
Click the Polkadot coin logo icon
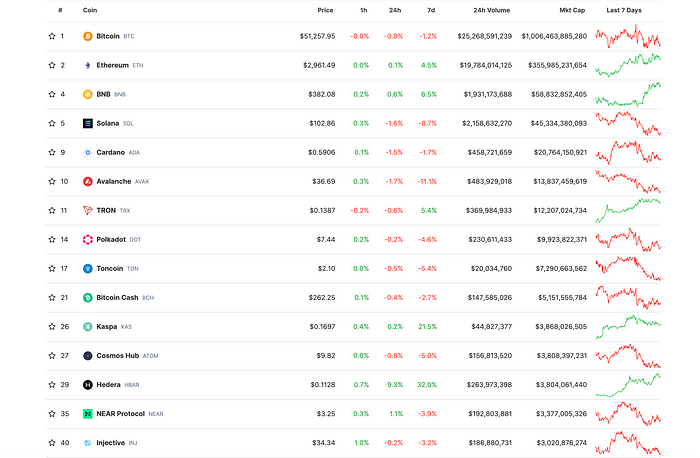pyautogui.click(x=88, y=239)
